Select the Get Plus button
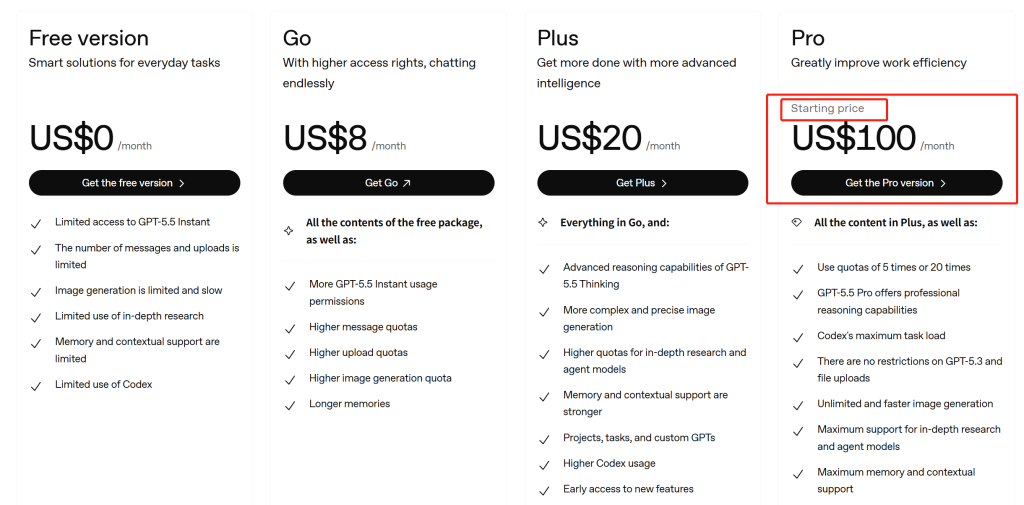The height and width of the screenshot is (505, 1024). tap(643, 183)
